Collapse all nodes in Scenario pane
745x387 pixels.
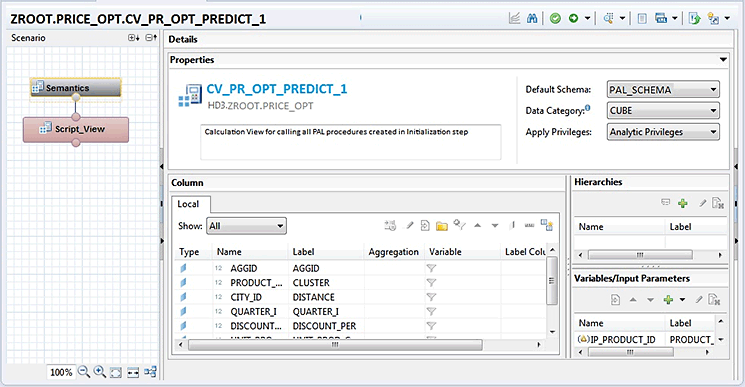(151, 38)
